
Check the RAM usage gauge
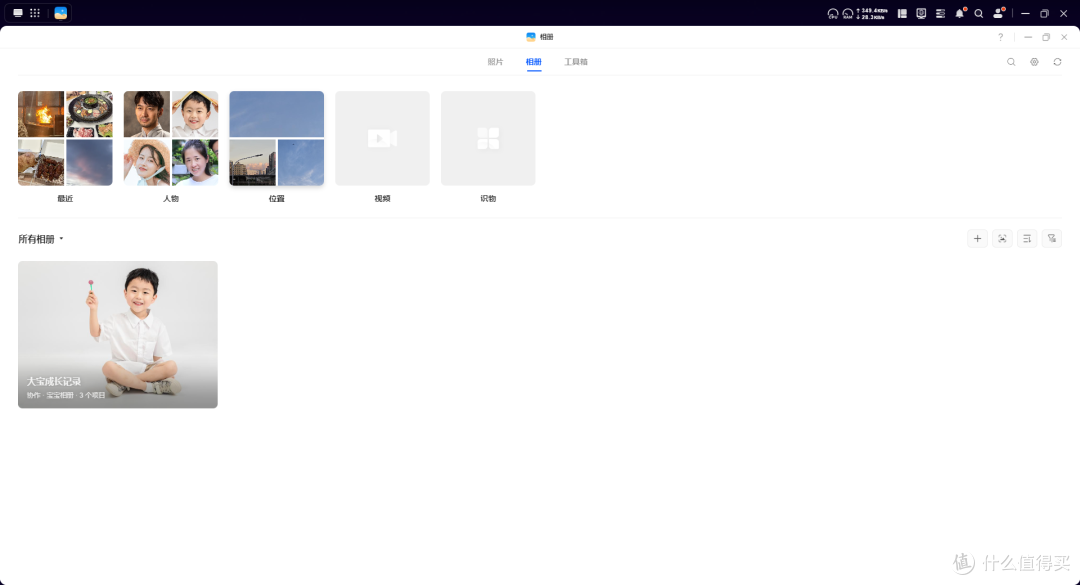[x=848, y=13]
